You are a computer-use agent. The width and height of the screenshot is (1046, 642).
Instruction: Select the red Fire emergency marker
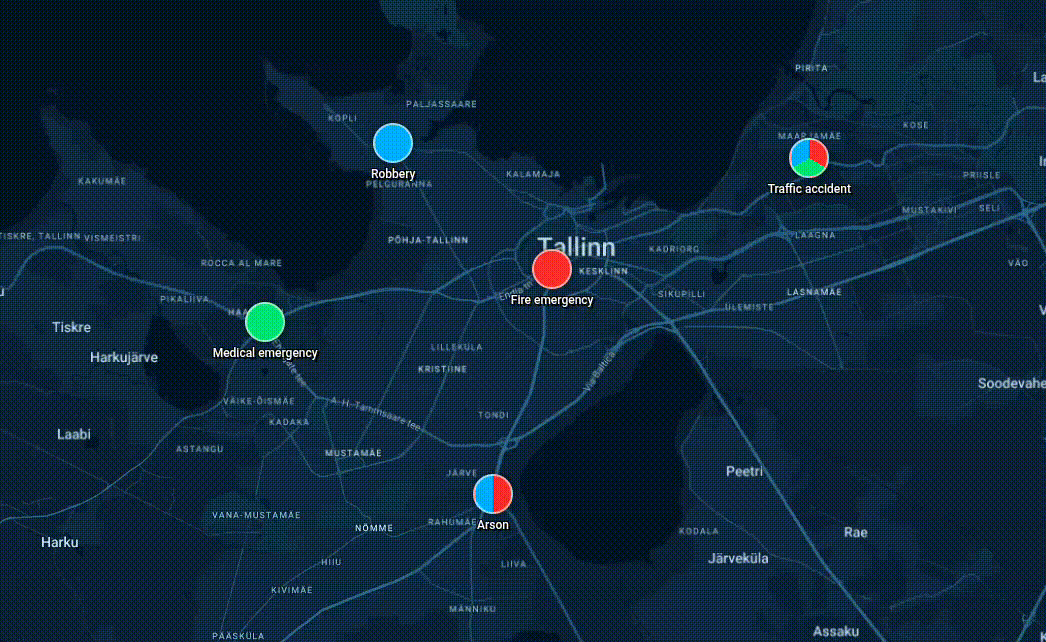(552, 269)
